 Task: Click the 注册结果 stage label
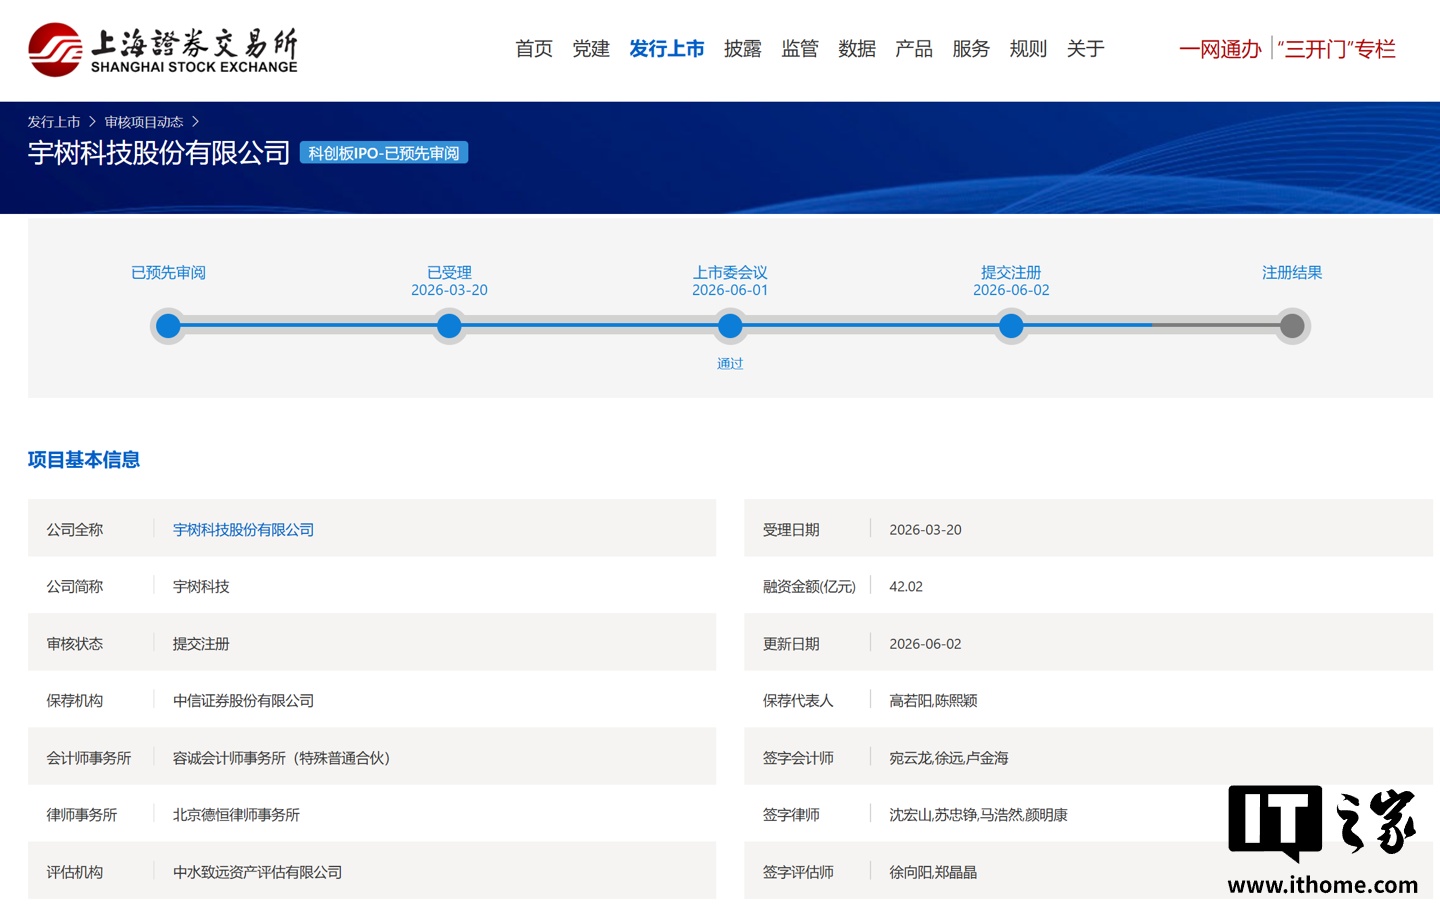click(x=1292, y=273)
